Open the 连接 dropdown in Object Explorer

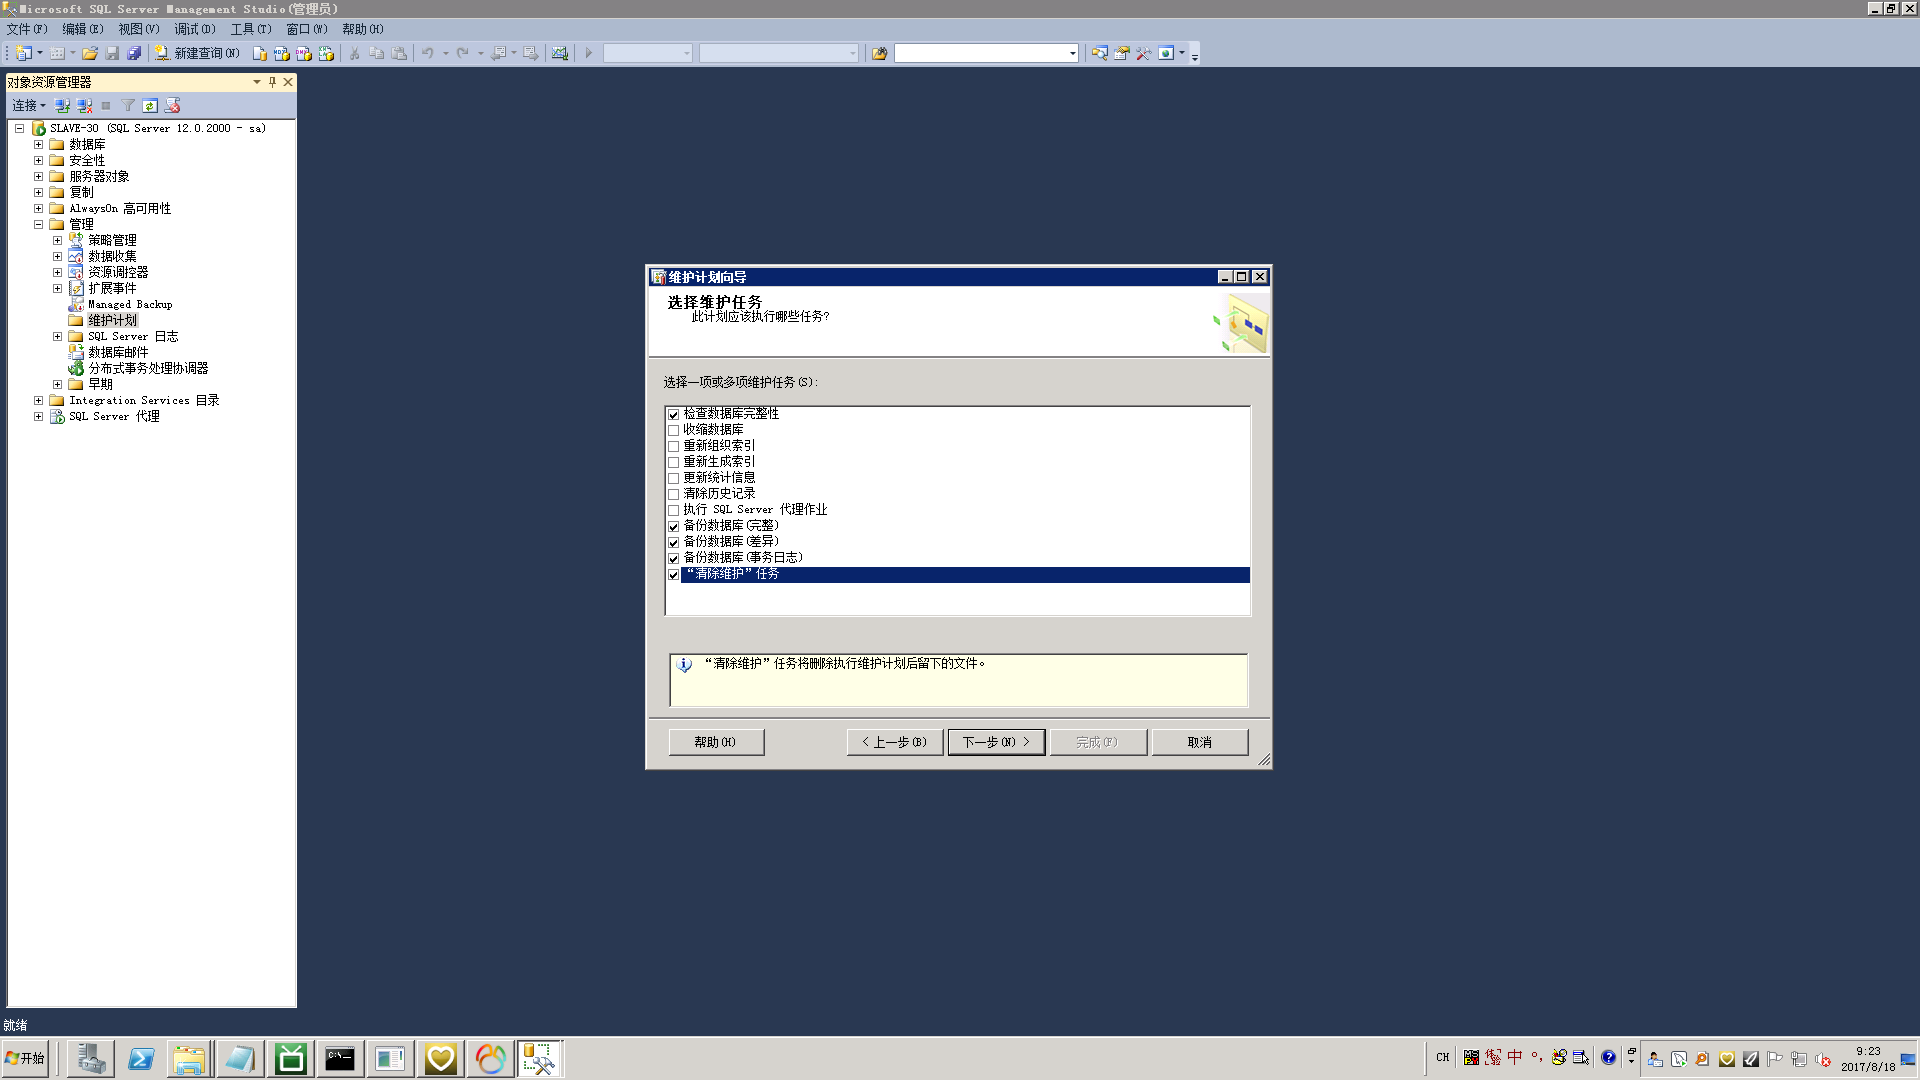pyautogui.click(x=28, y=105)
